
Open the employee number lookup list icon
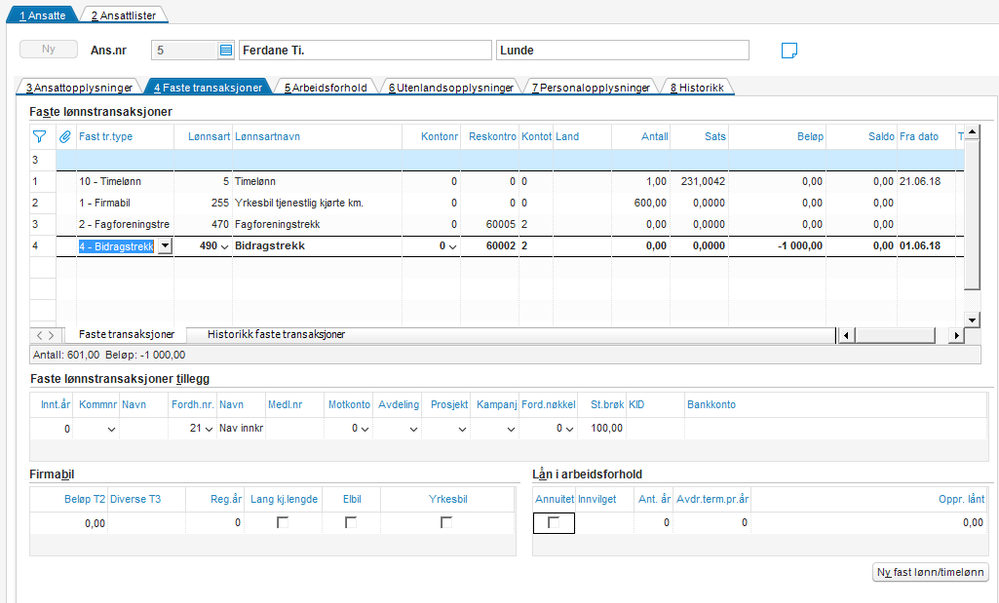click(226, 50)
